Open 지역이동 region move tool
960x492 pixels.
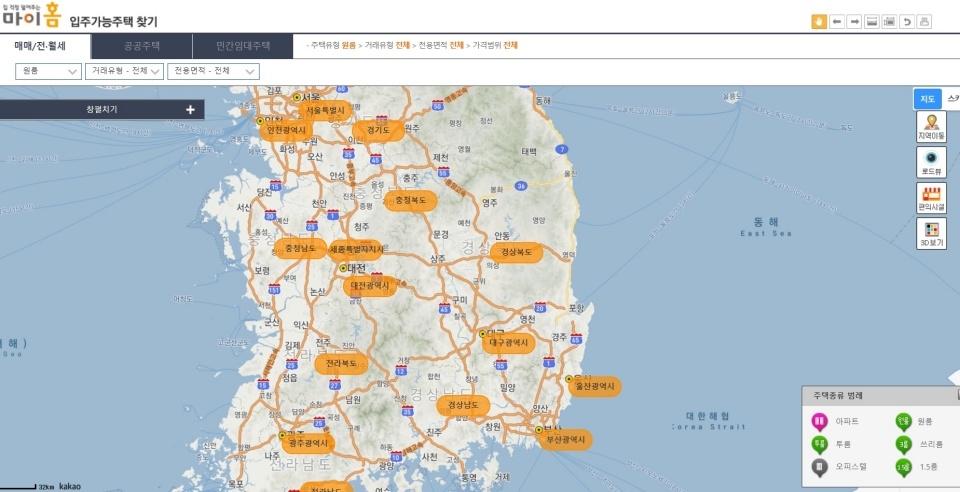click(x=931, y=127)
